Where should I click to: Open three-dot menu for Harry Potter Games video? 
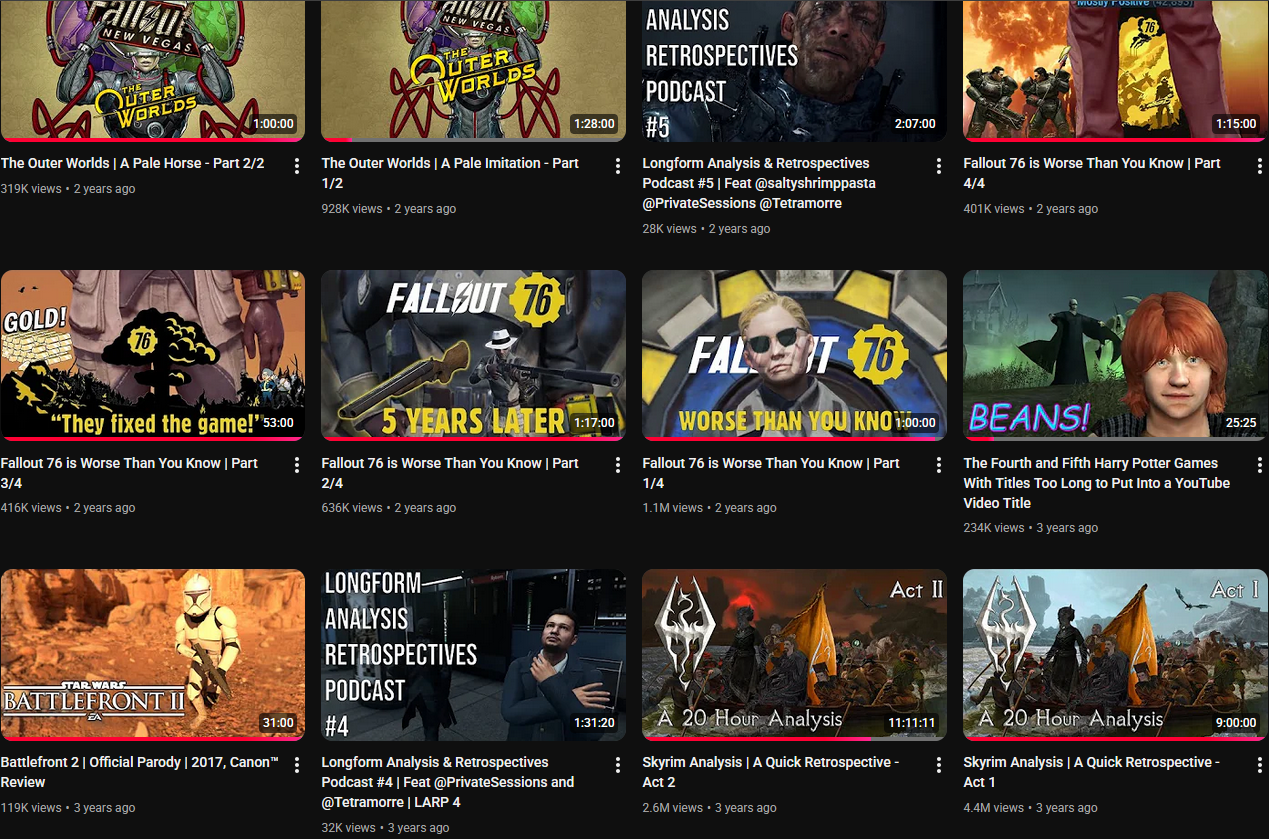(x=1260, y=466)
